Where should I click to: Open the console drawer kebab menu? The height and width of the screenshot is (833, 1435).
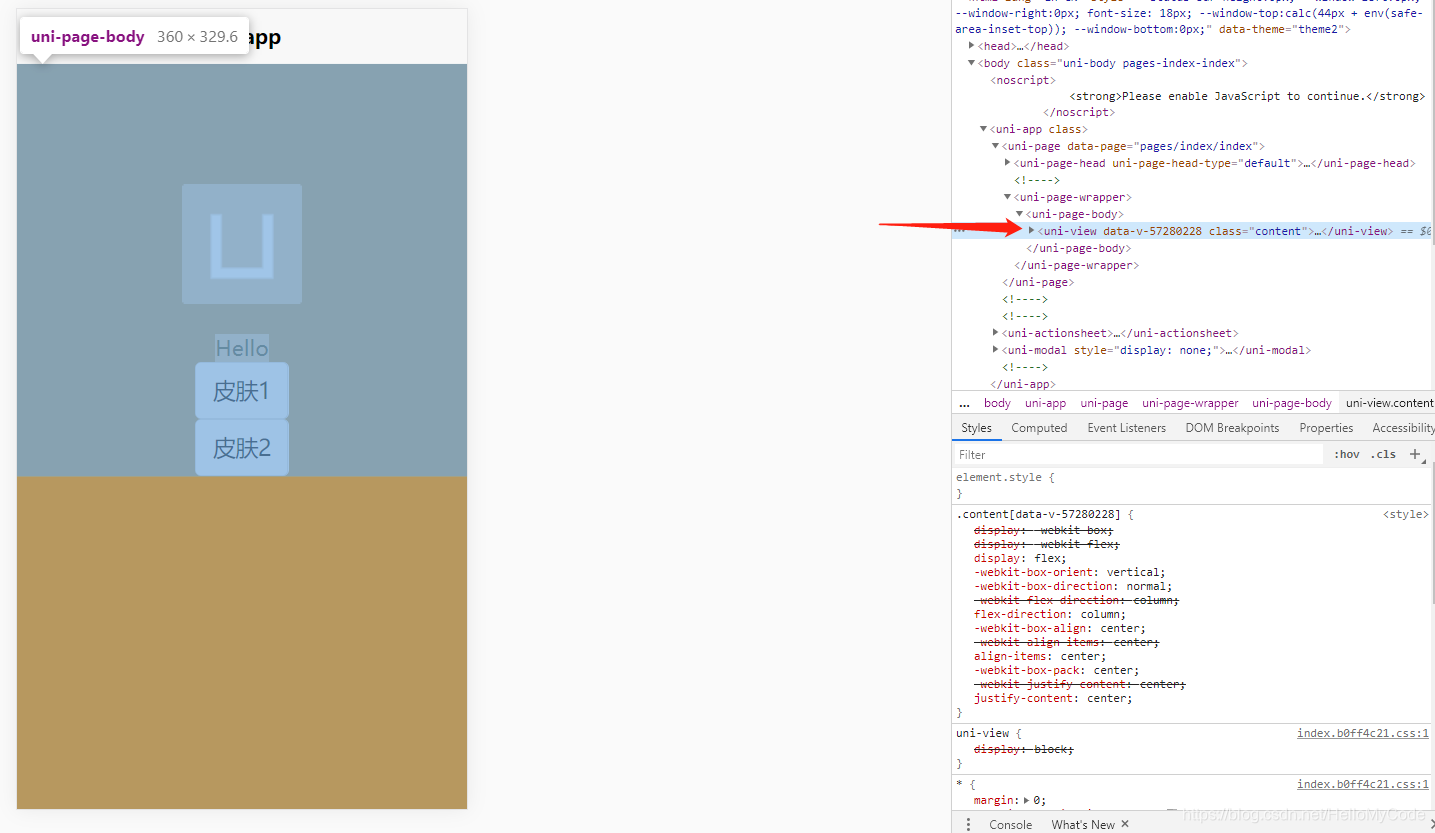[968, 824]
